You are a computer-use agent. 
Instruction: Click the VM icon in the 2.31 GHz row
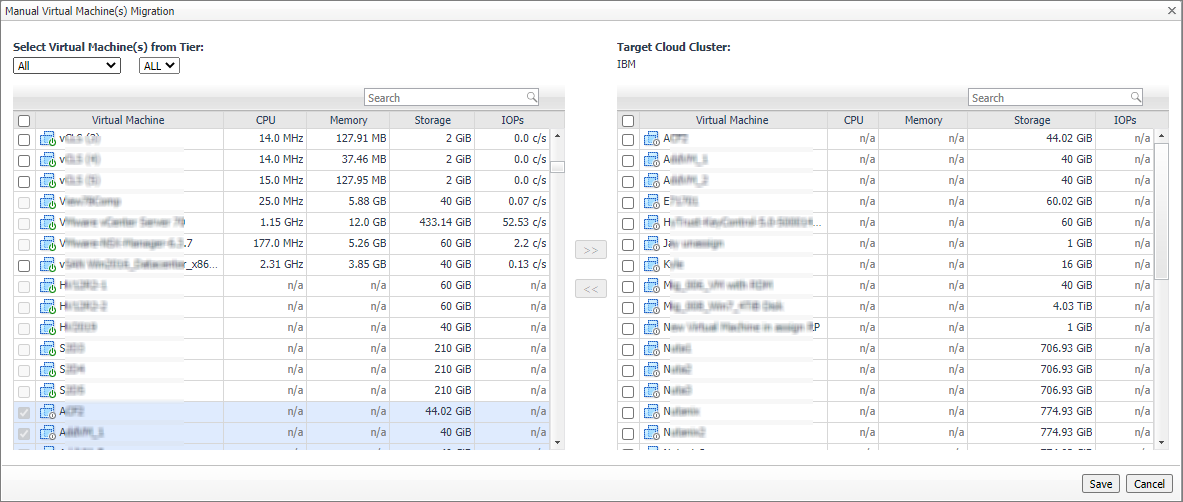coord(48,265)
